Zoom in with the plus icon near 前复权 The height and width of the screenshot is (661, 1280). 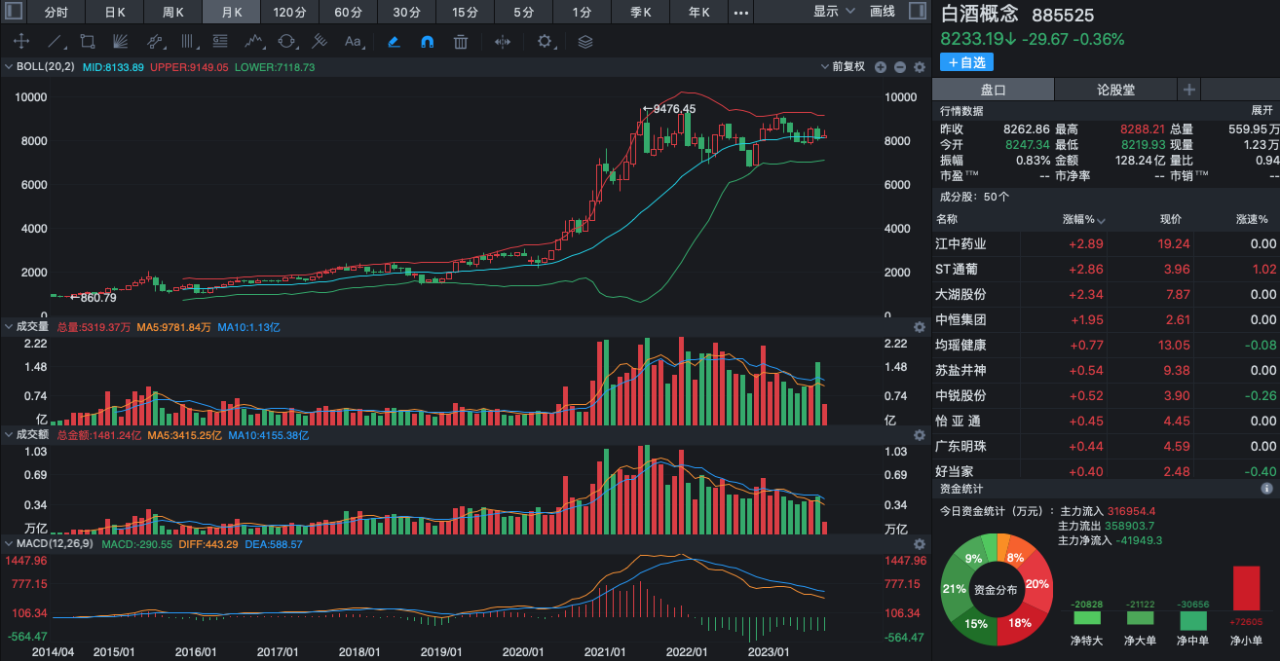click(881, 67)
